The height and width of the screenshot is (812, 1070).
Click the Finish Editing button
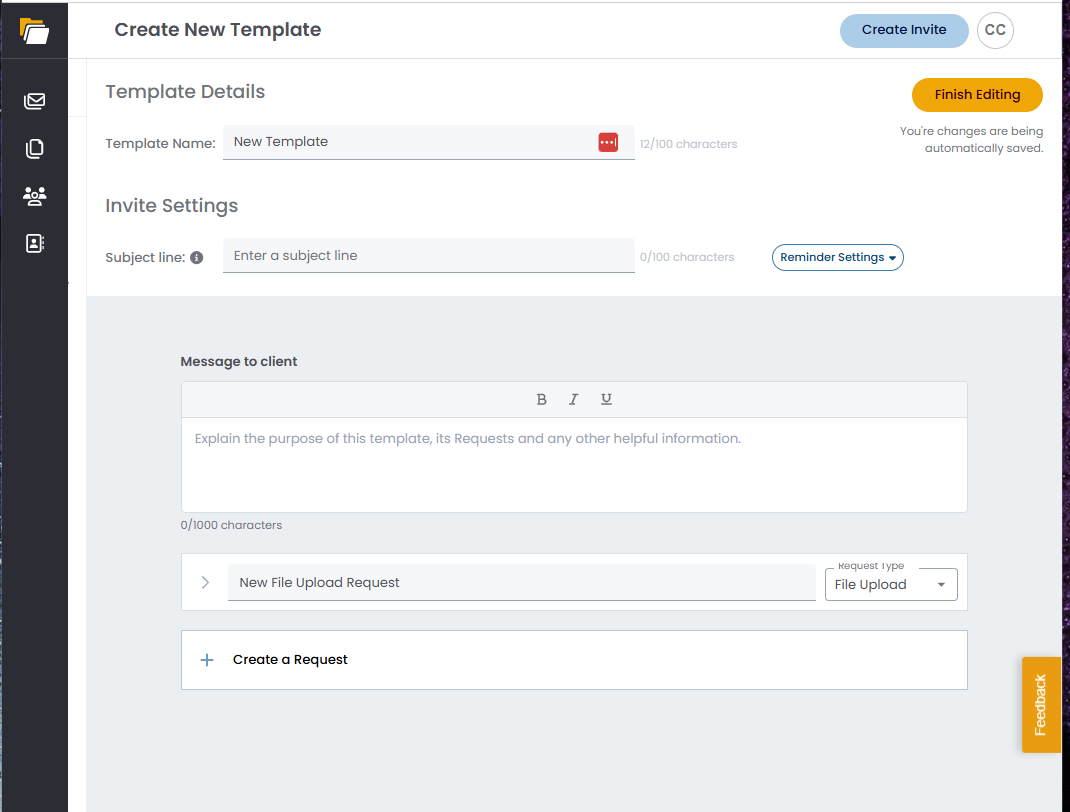(976, 95)
